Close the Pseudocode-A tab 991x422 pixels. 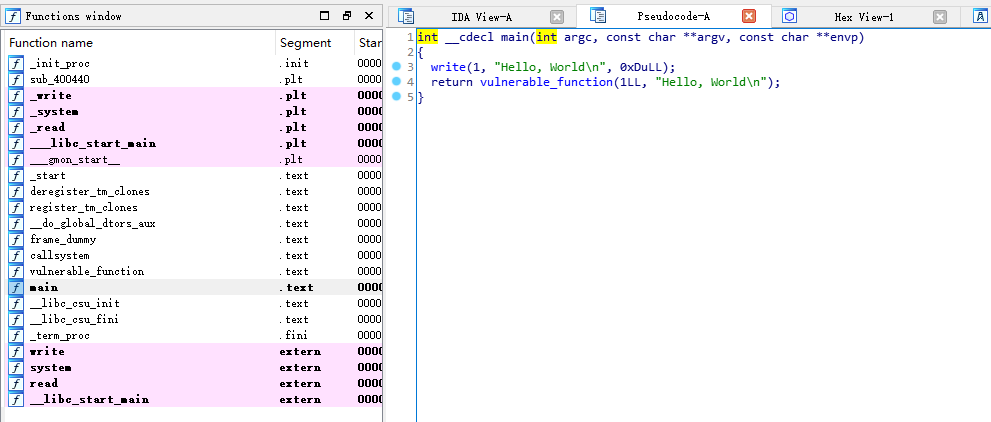coord(748,16)
